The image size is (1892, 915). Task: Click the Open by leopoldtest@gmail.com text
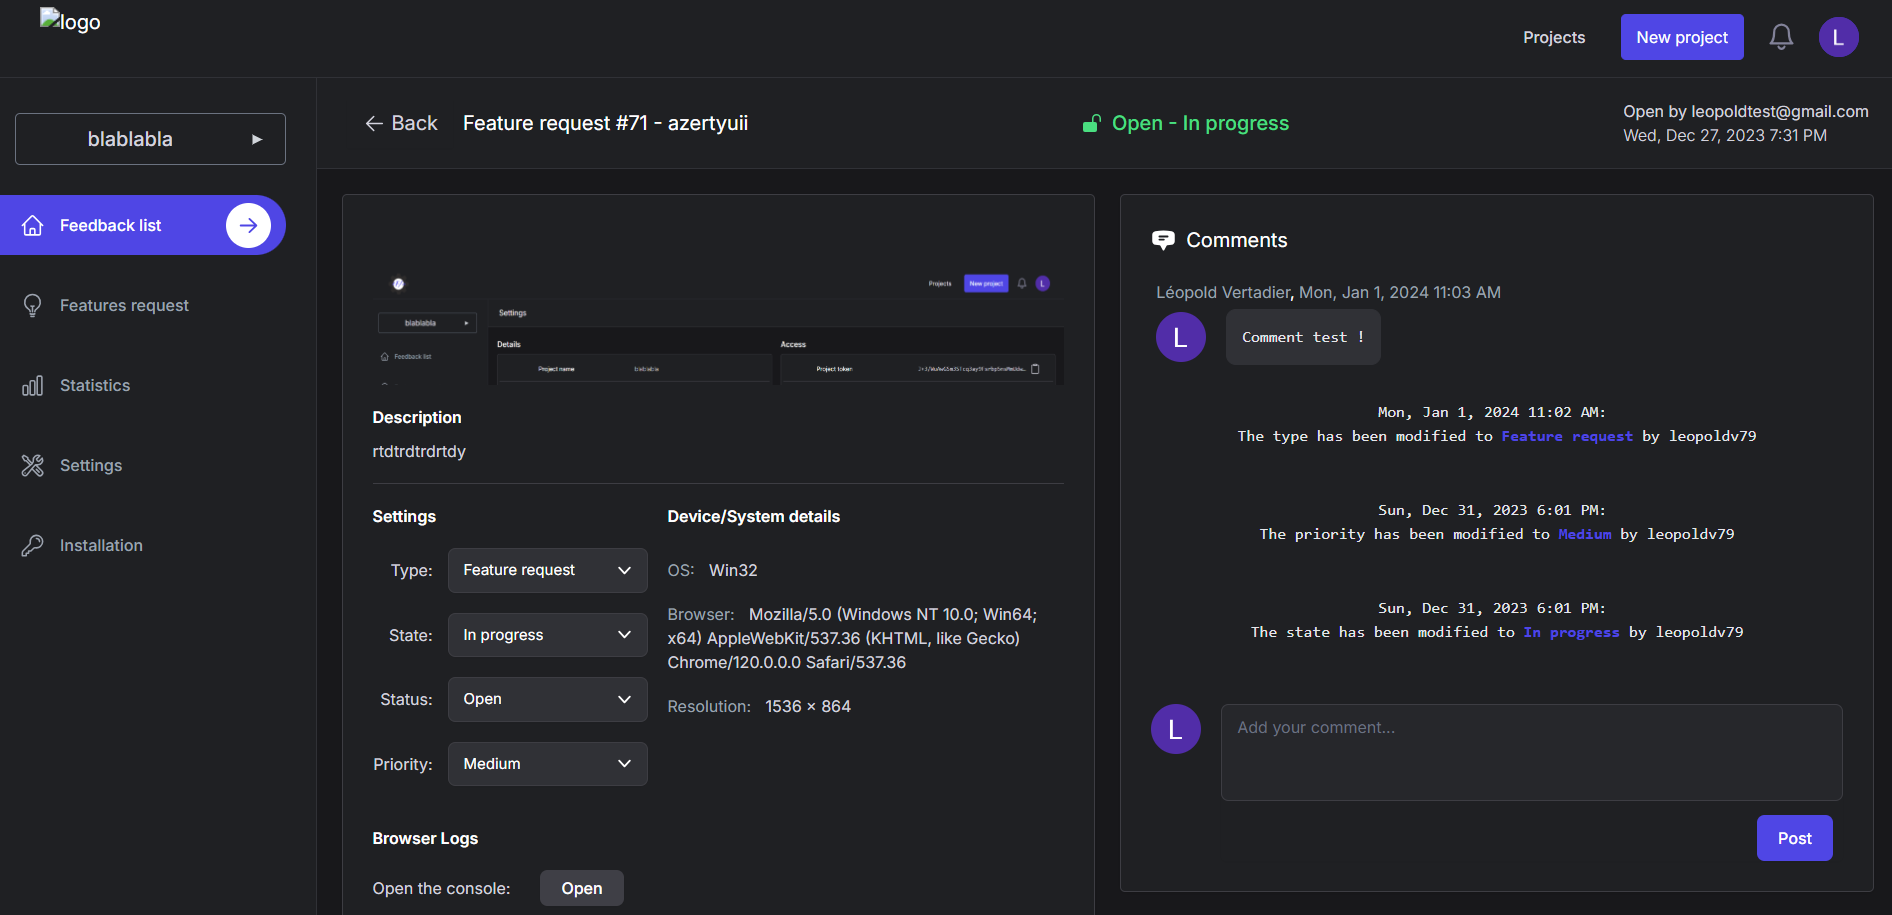click(x=1746, y=111)
